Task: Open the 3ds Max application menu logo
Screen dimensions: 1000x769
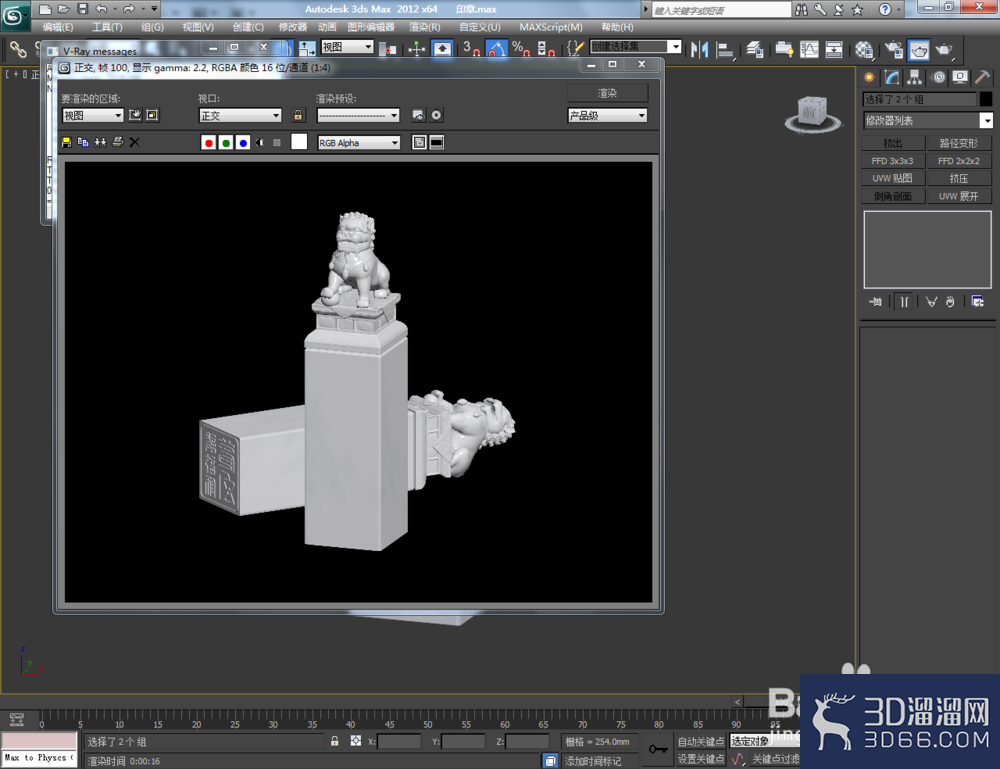Action: [14, 15]
